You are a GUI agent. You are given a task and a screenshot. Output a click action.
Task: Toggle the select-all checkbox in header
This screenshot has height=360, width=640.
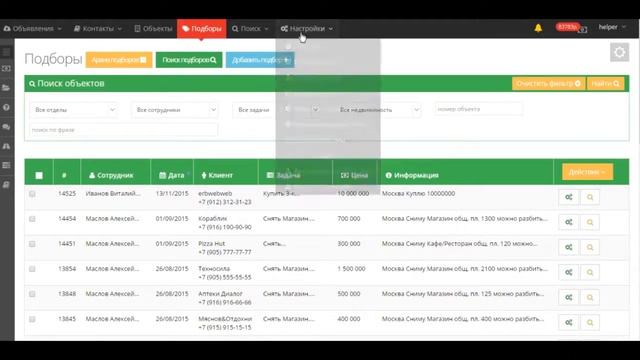click(x=39, y=176)
